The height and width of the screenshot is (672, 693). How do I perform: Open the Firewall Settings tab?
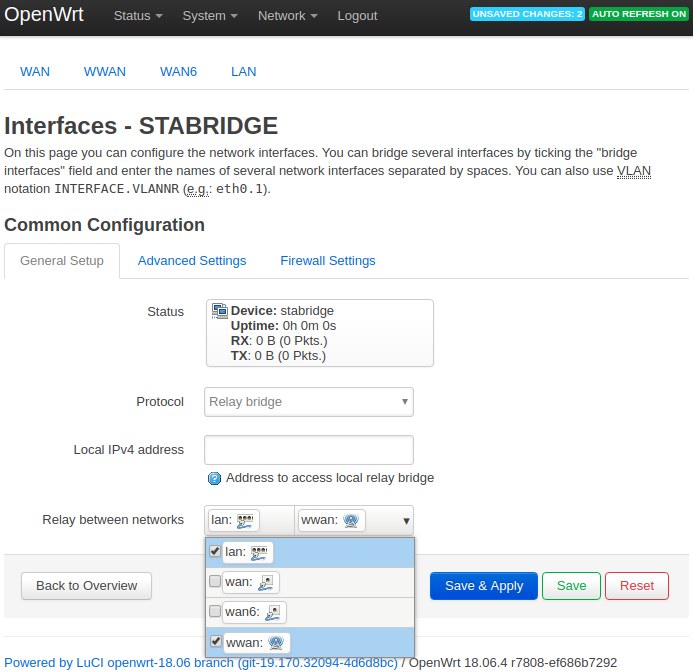pyautogui.click(x=328, y=261)
